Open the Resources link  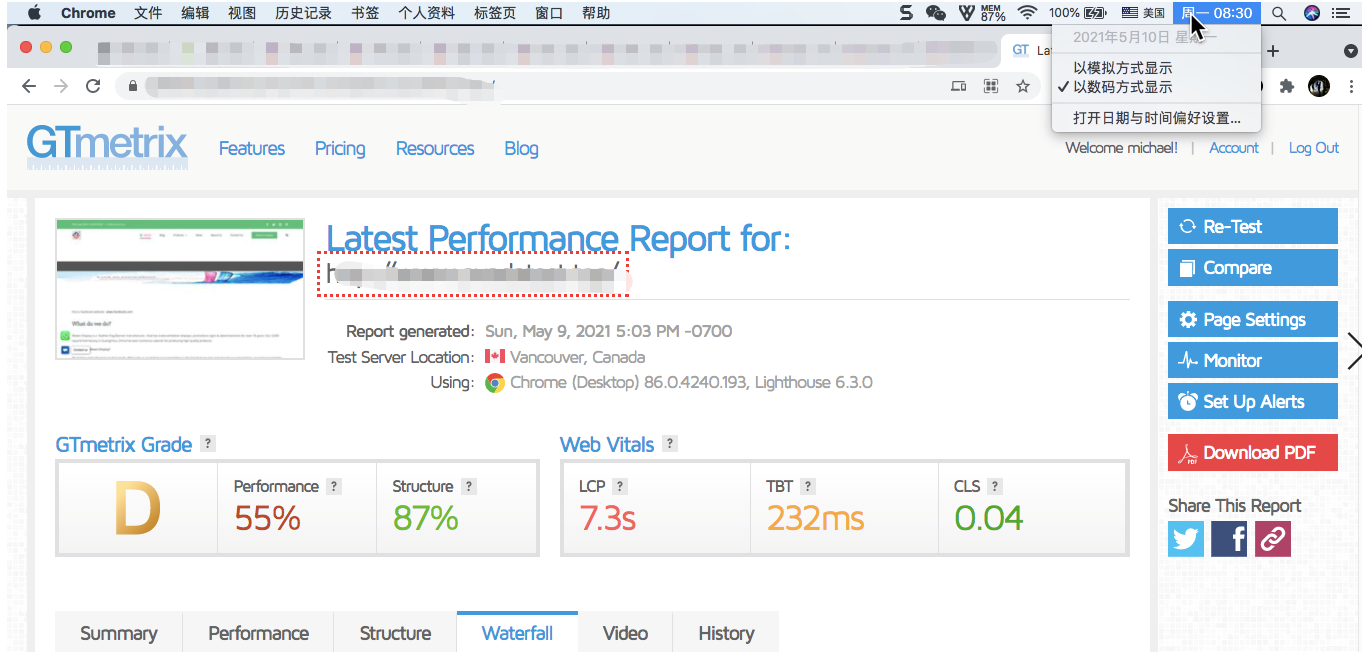435,148
